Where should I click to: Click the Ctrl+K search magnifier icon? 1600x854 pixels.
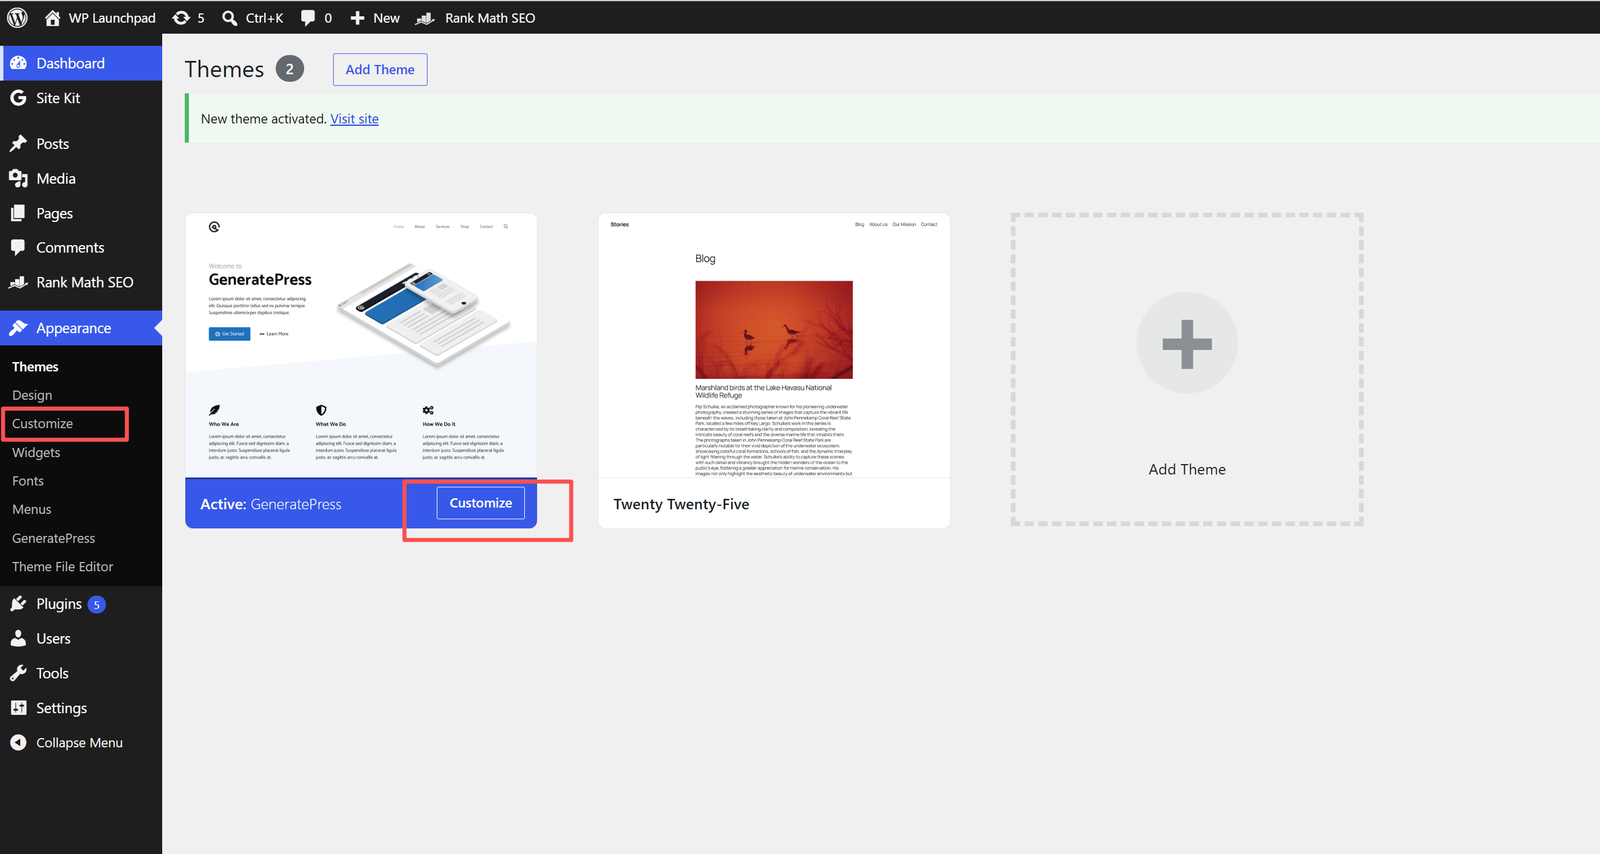pyautogui.click(x=230, y=18)
